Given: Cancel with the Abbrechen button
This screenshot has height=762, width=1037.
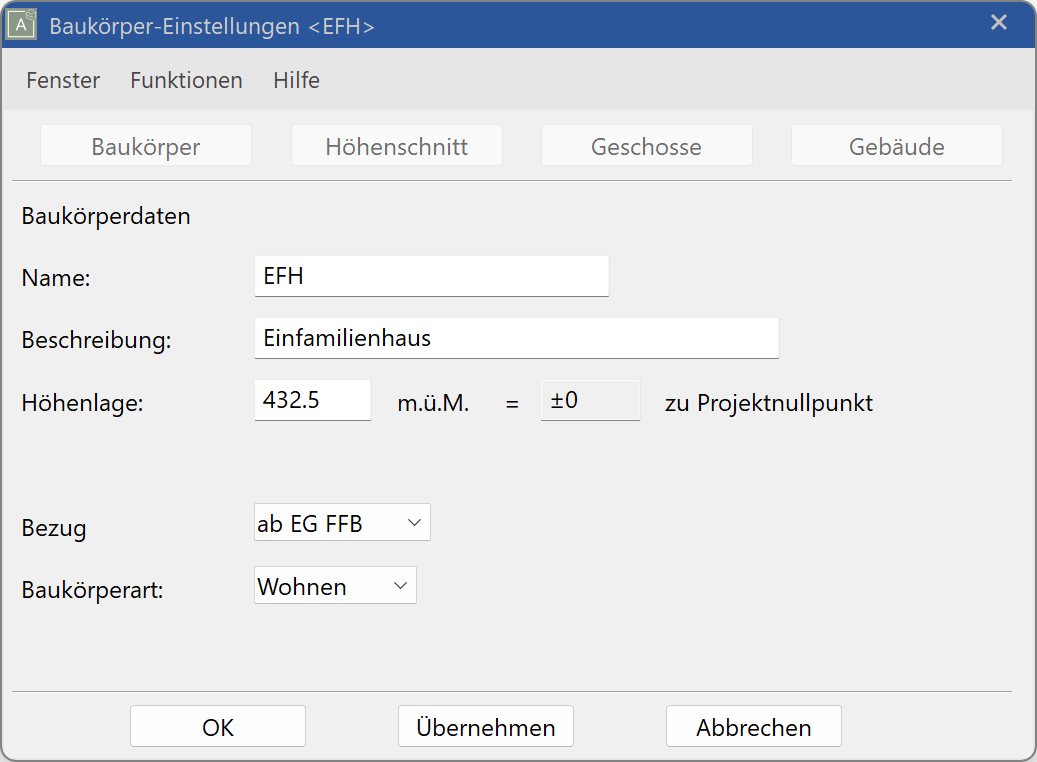Looking at the screenshot, I should tap(753, 727).
